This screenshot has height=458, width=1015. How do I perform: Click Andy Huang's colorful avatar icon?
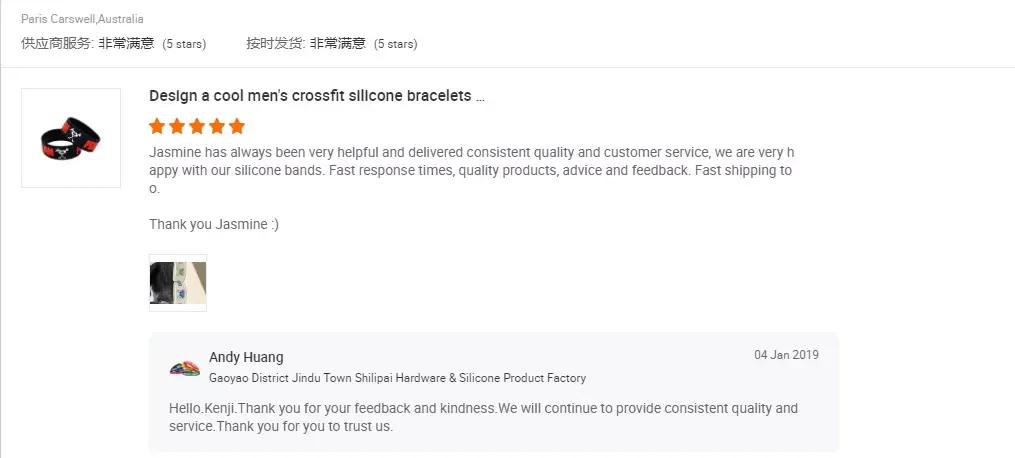pyautogui.click(x=185, y=367)
